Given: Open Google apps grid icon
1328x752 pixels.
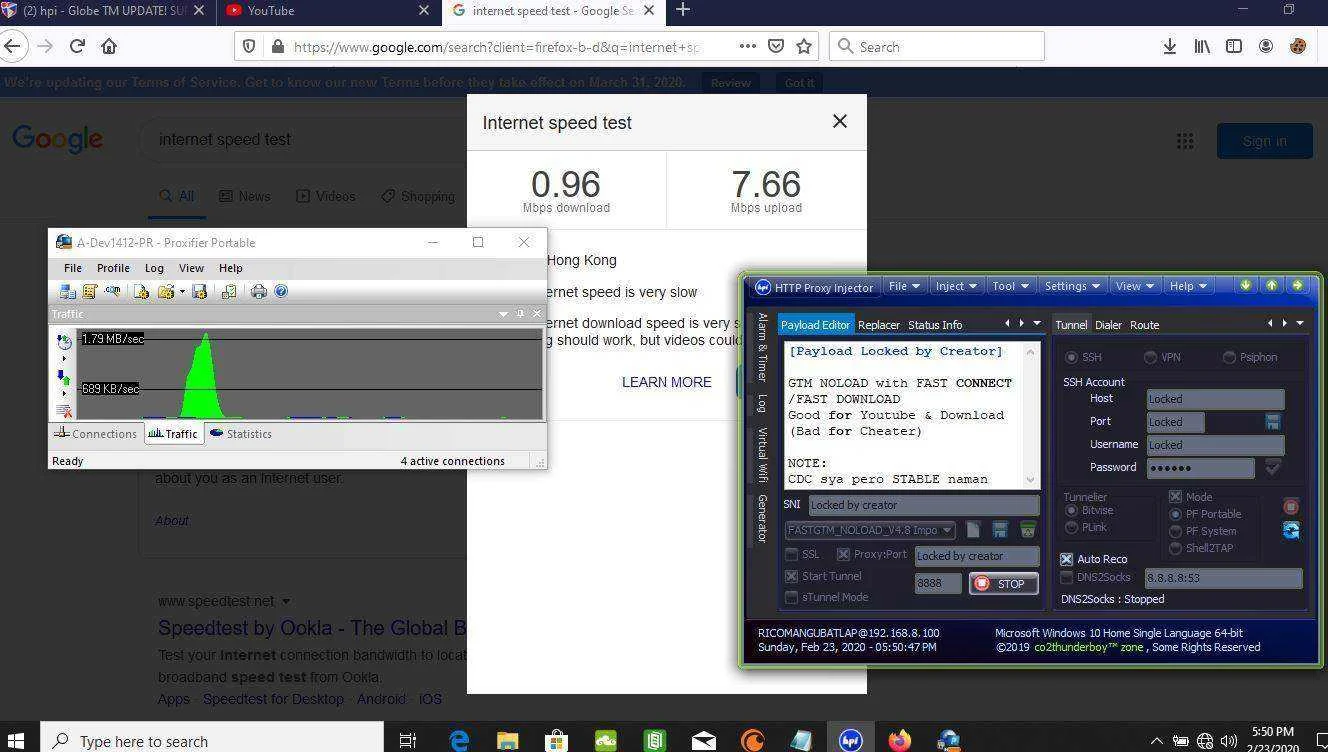Looking at the screenshot, I should coord(1185,141).
